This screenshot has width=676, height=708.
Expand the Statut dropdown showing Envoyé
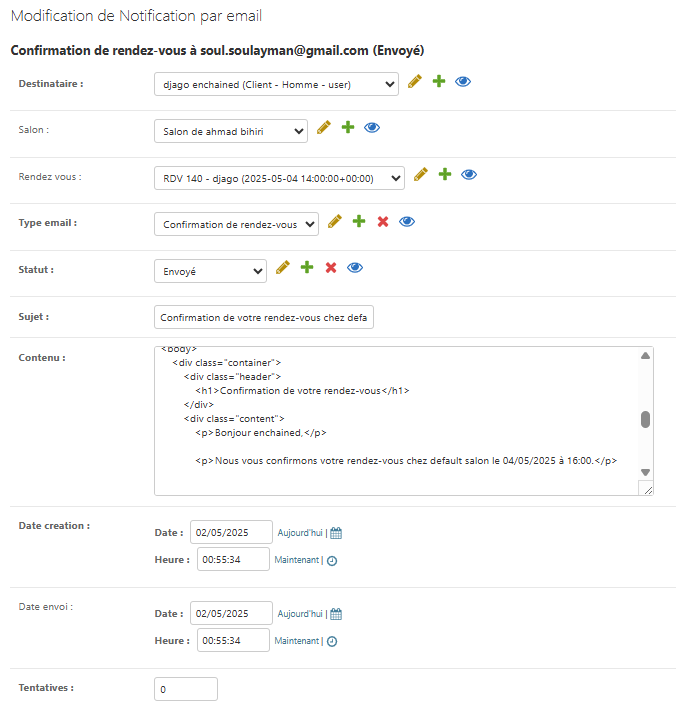point(210,271)
